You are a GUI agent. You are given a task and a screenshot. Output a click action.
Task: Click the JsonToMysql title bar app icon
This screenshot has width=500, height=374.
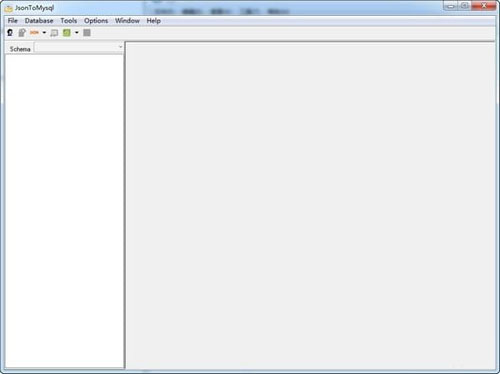coord(9,8)
